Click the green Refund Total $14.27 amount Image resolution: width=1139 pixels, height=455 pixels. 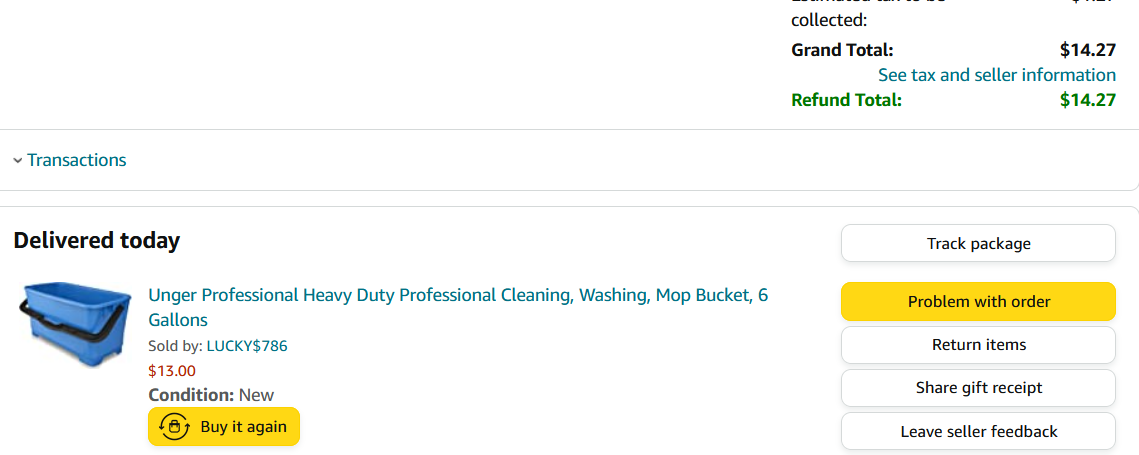coord(1087,100)
